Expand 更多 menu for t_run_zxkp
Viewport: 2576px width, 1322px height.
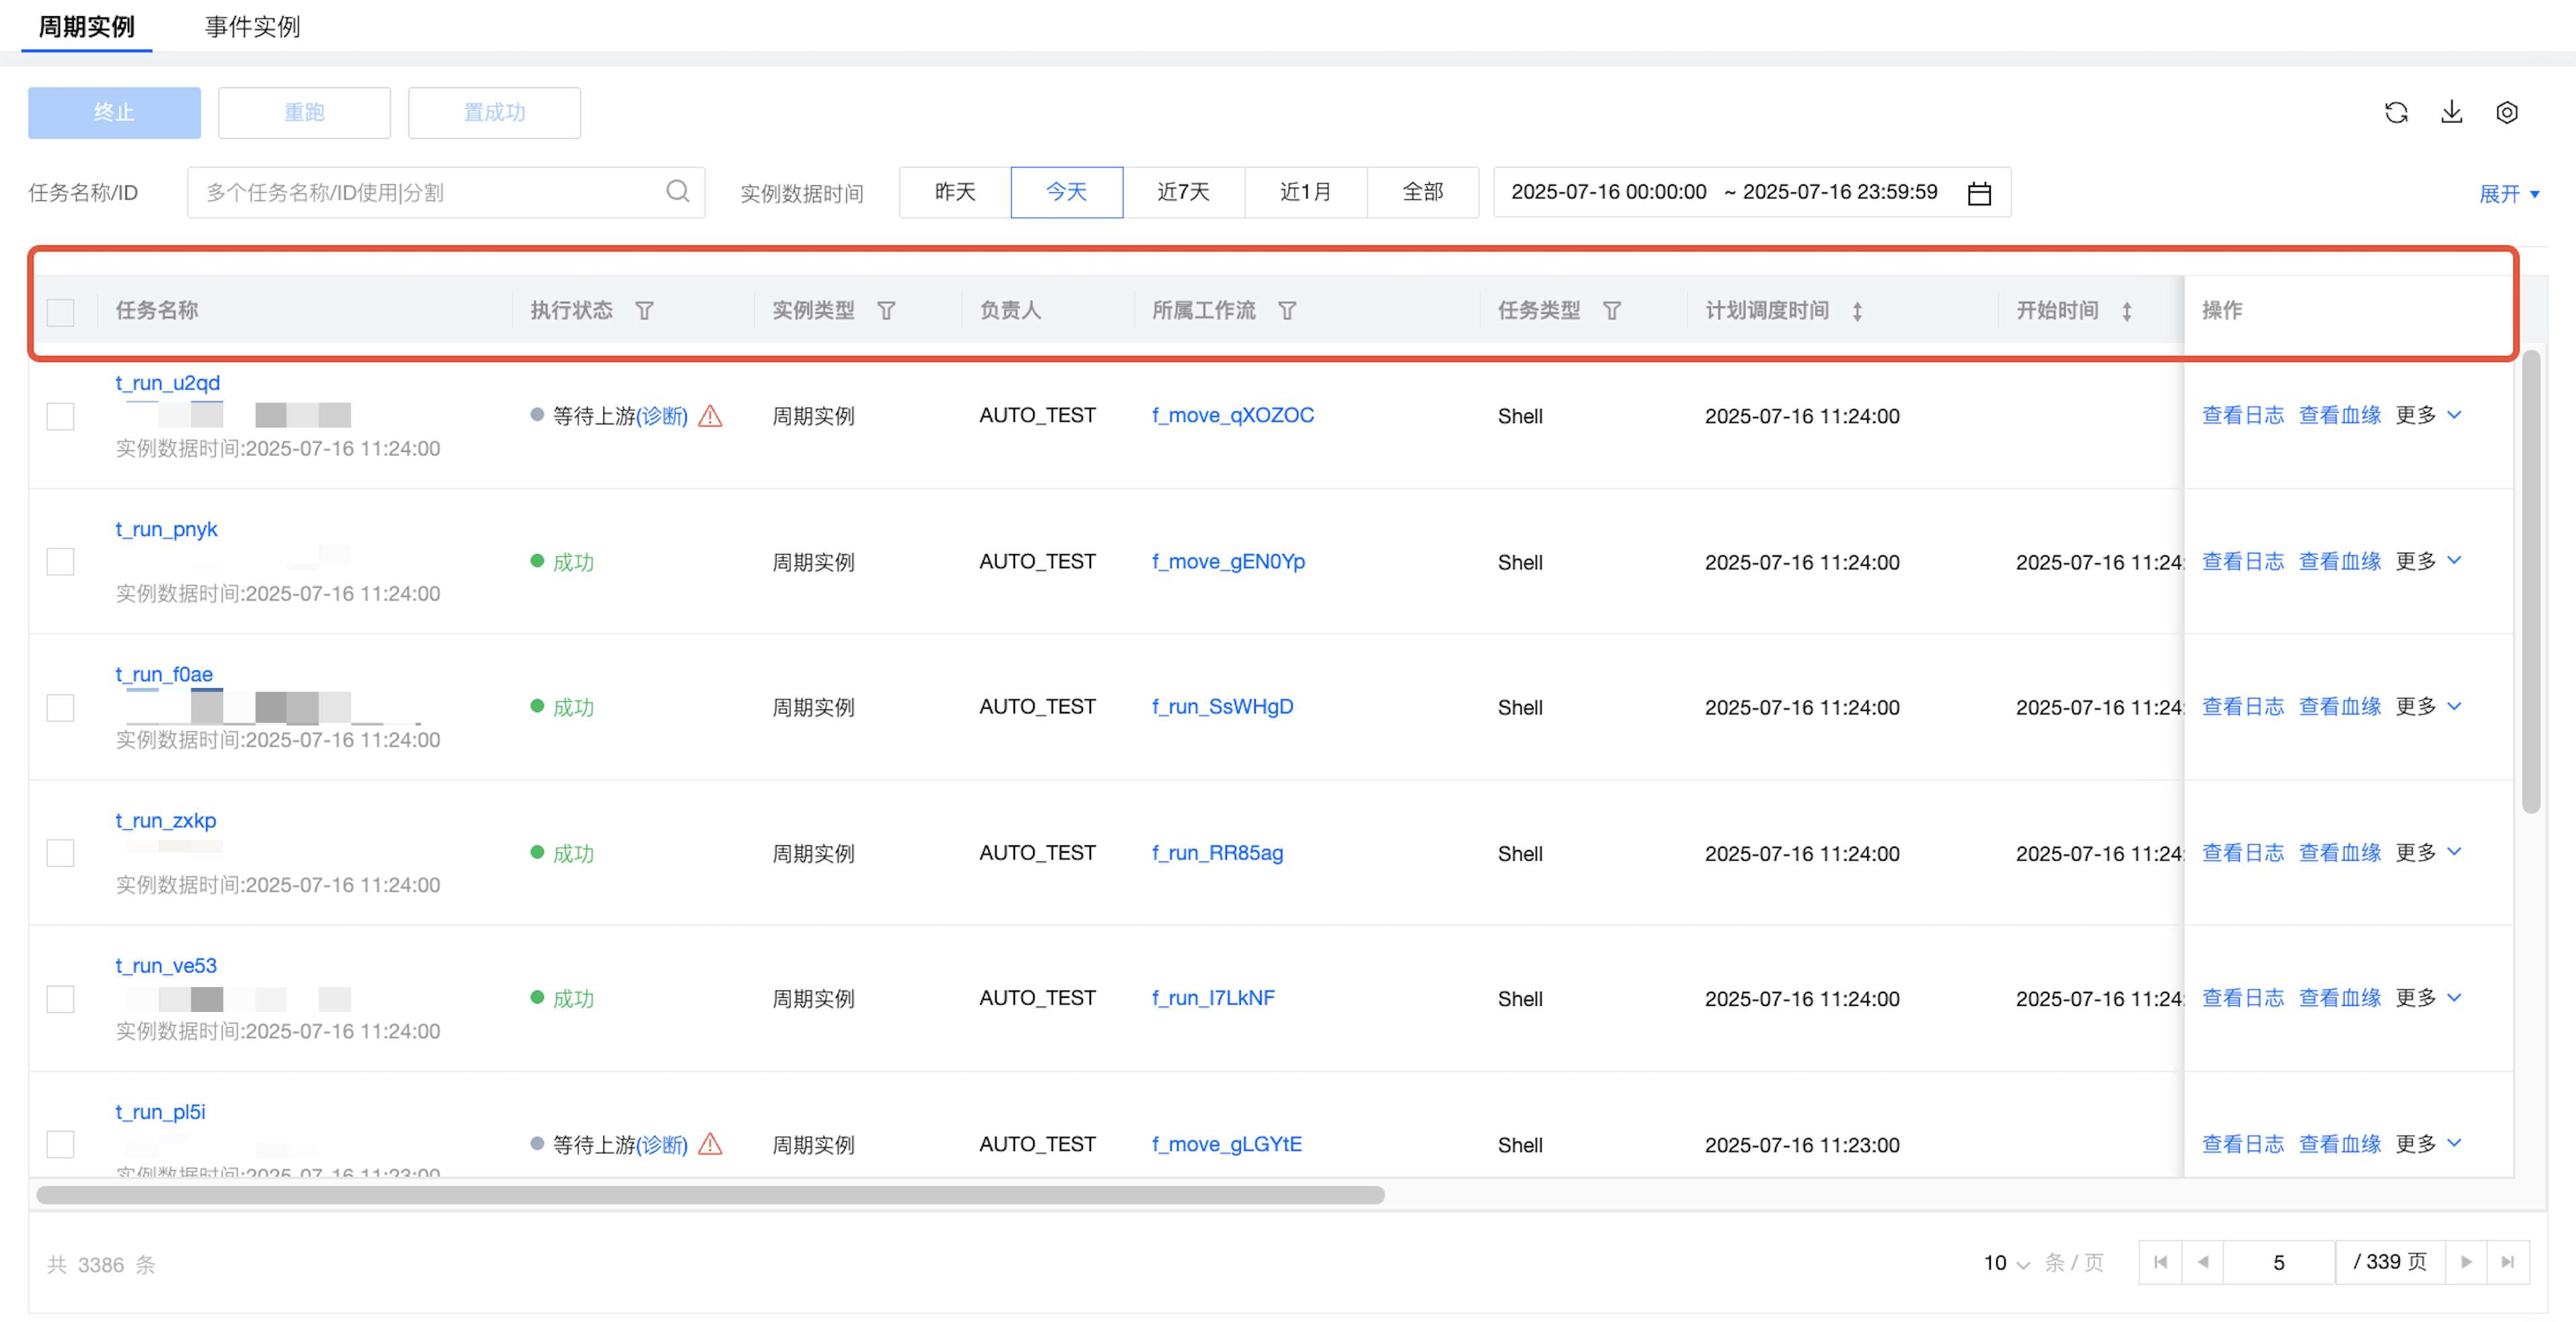[x=2428, y=852]
